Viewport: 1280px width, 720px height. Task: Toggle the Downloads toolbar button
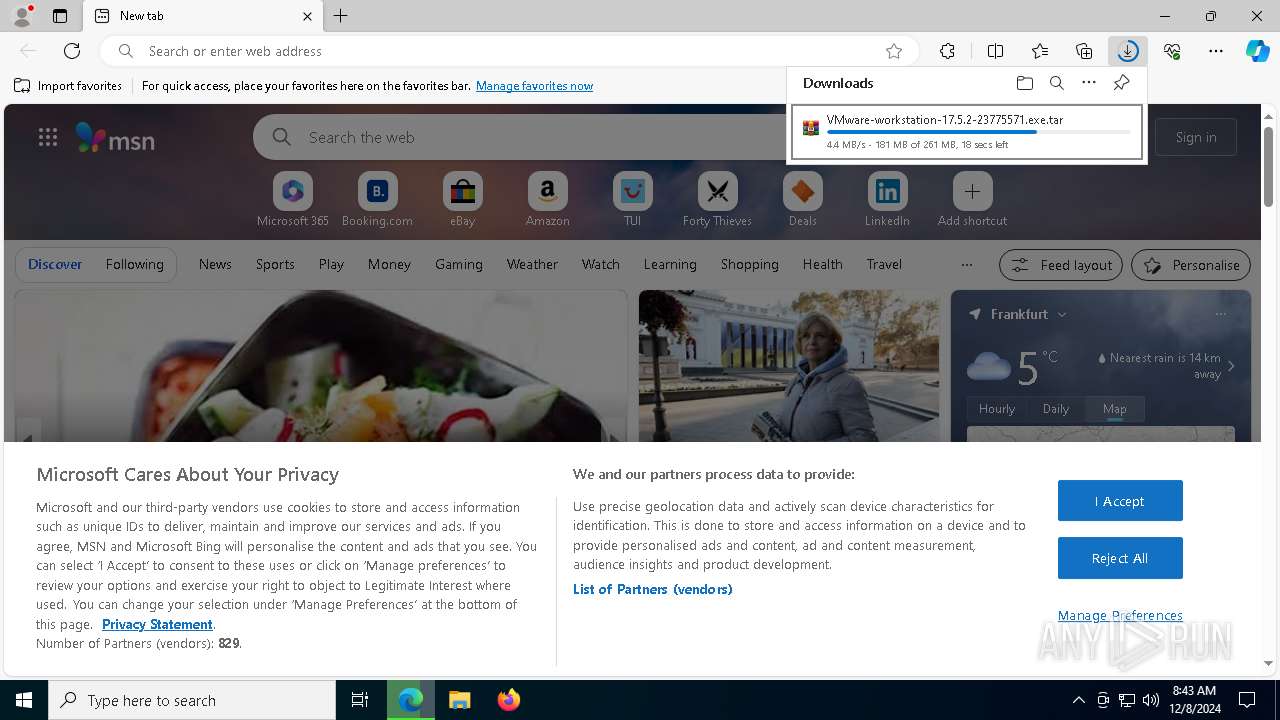(x=1128, y=51)
